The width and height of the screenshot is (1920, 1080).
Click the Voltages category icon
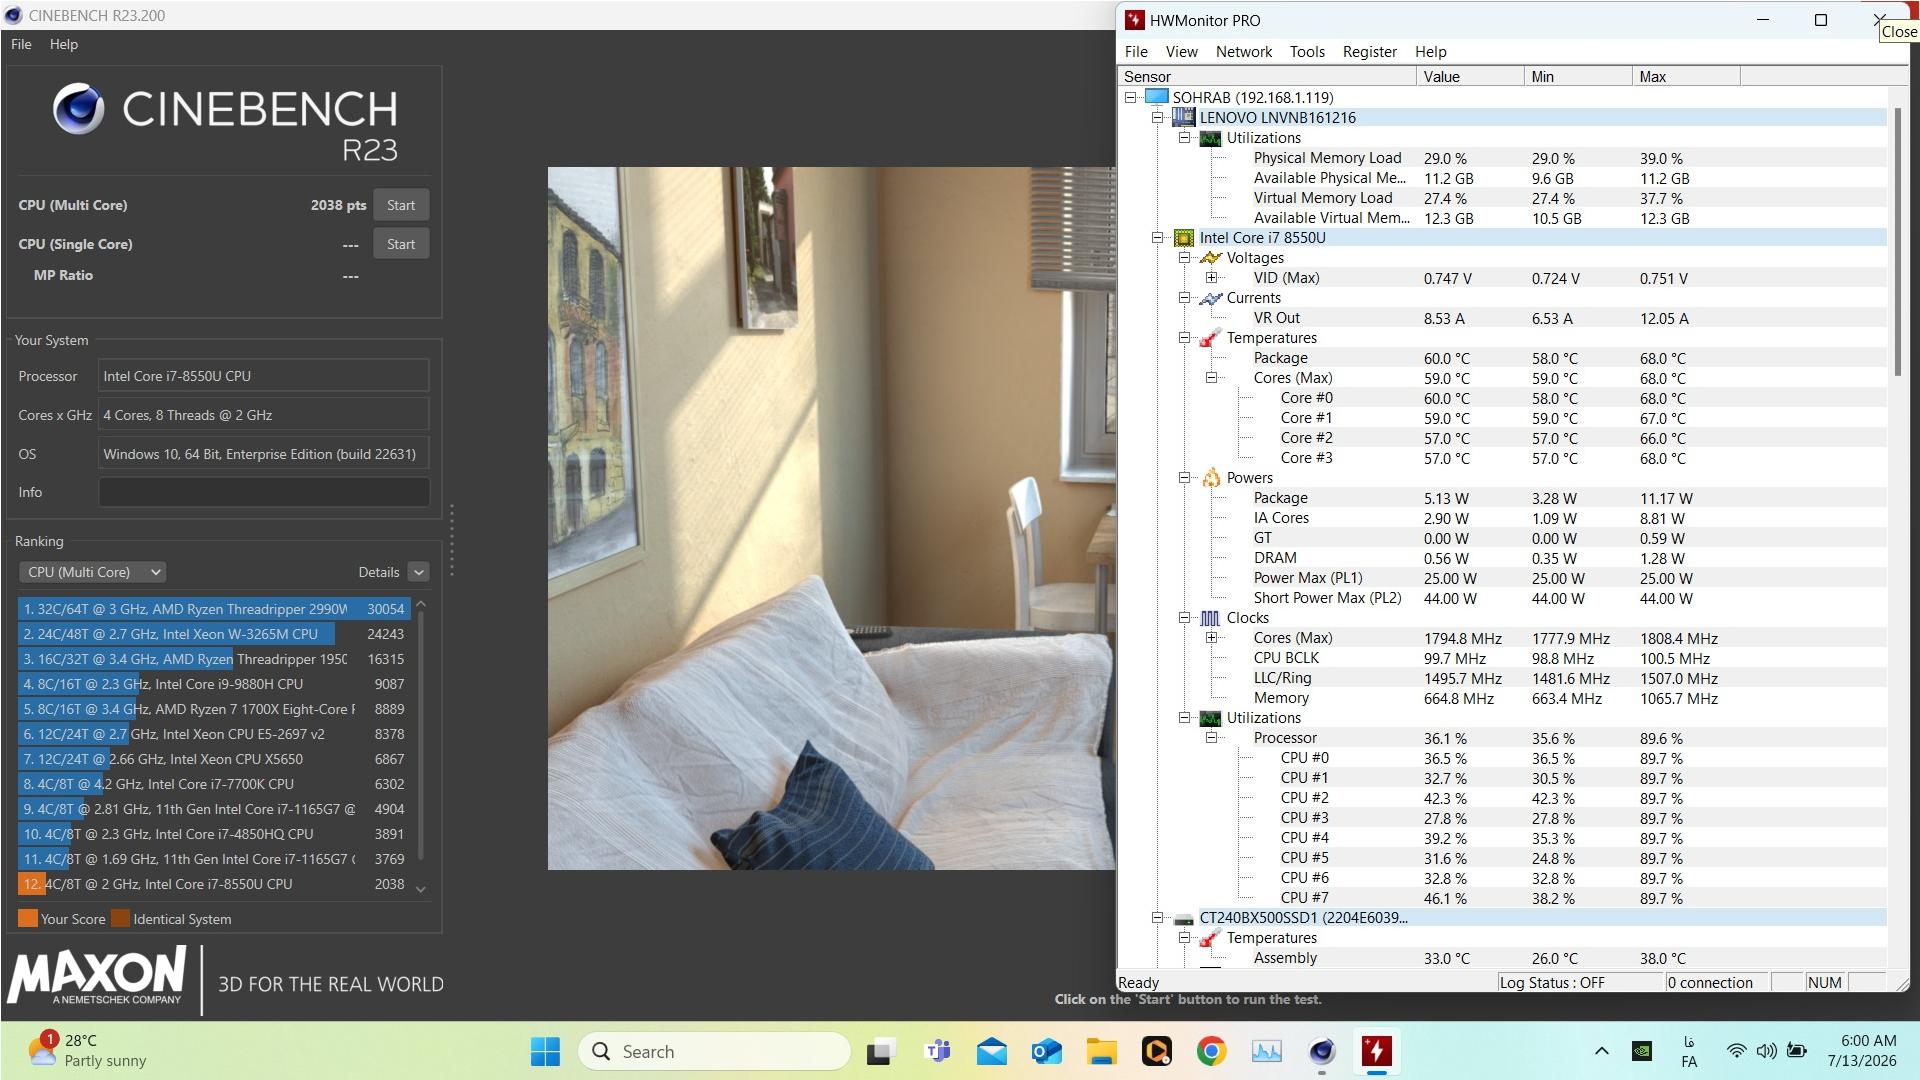(x=1211, y=258)
